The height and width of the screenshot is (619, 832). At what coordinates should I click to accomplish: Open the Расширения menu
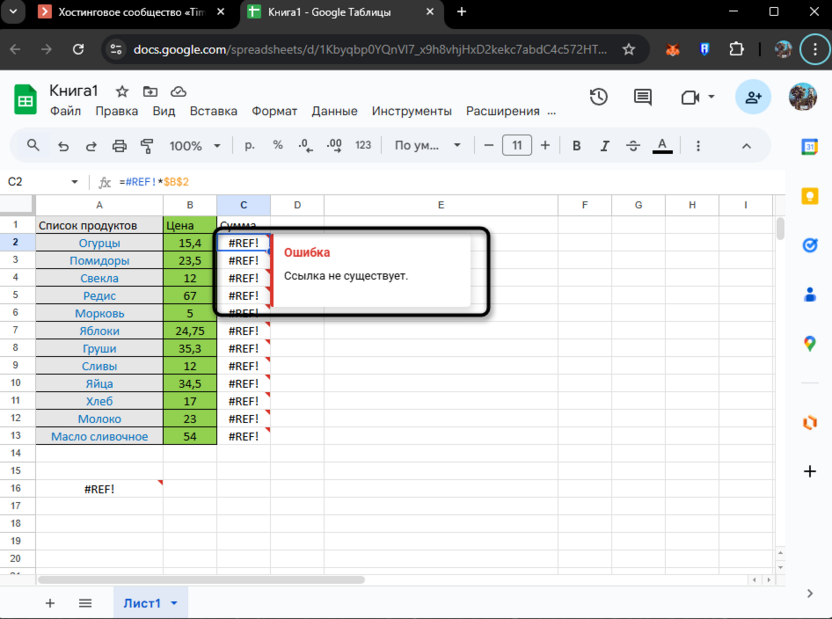coord(502,111)
